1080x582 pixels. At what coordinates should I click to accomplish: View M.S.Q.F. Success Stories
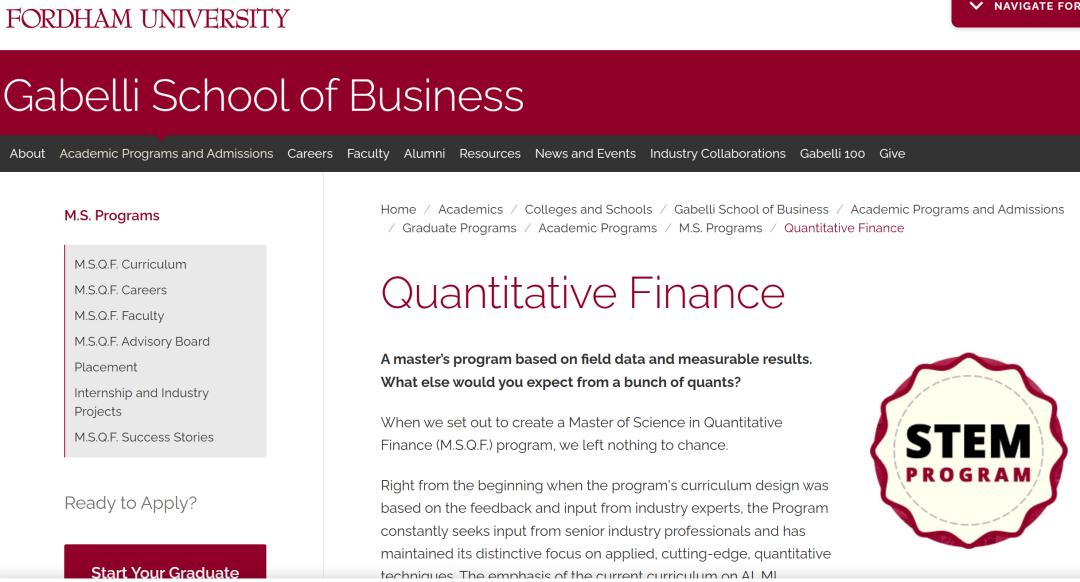144,438
